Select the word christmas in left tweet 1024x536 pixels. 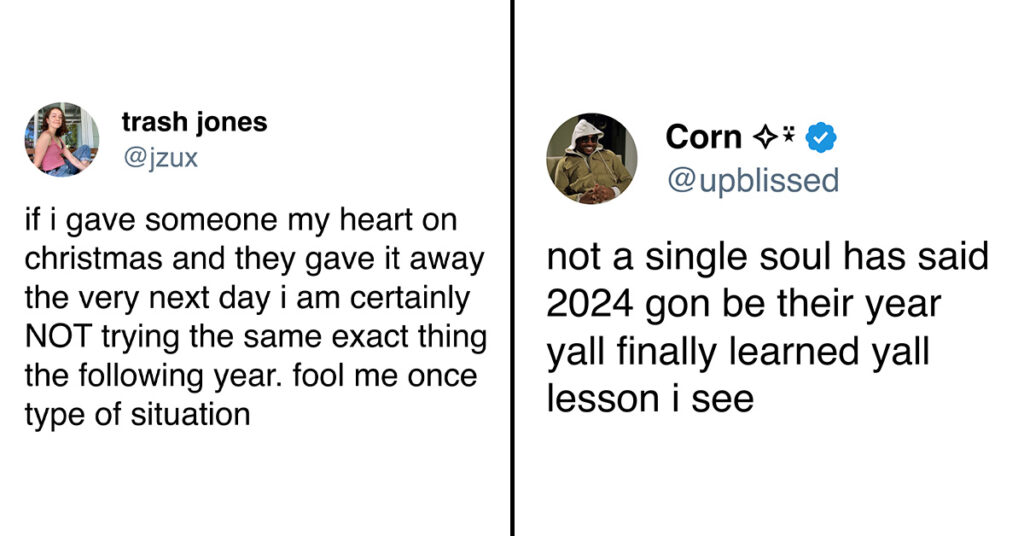pyautogui.click(x=94, y=259)
